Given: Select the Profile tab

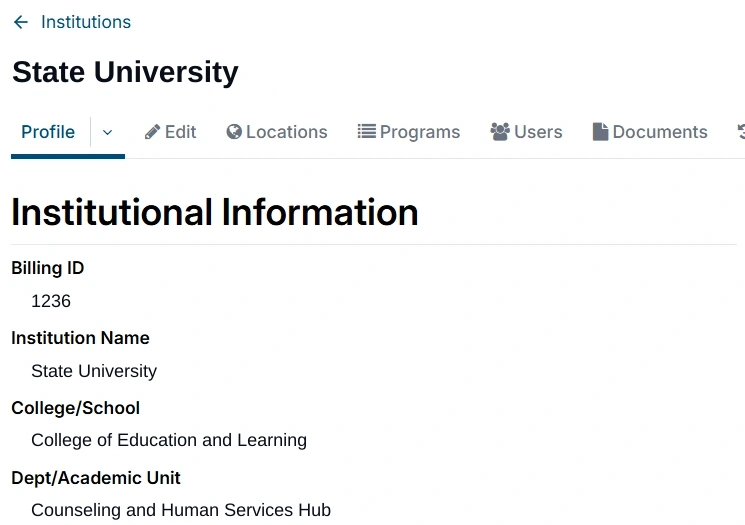Looking at the screenshot, I should [48, 132].
